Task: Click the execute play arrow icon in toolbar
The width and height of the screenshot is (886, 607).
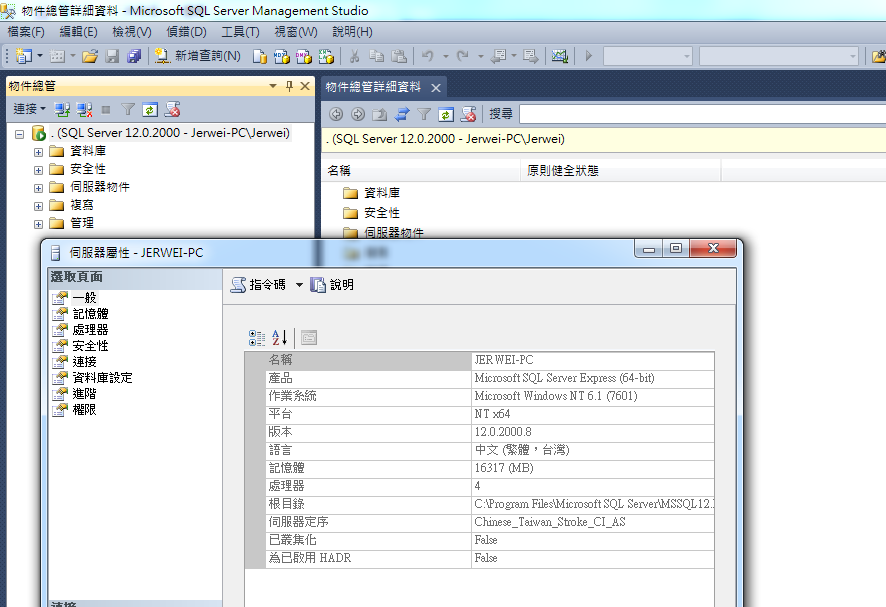Action: [x=589, y=56]
